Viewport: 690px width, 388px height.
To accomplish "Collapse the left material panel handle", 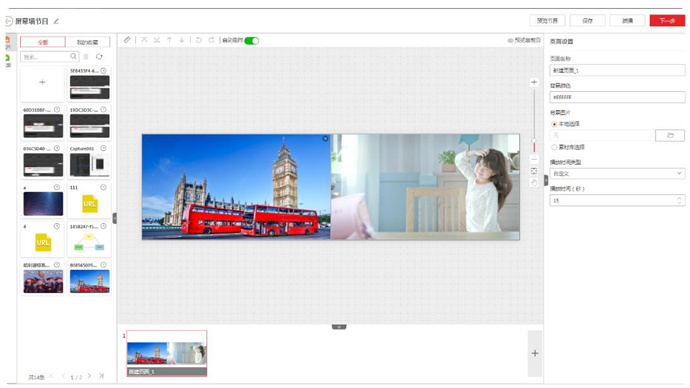I will click(x=115, y=218).
